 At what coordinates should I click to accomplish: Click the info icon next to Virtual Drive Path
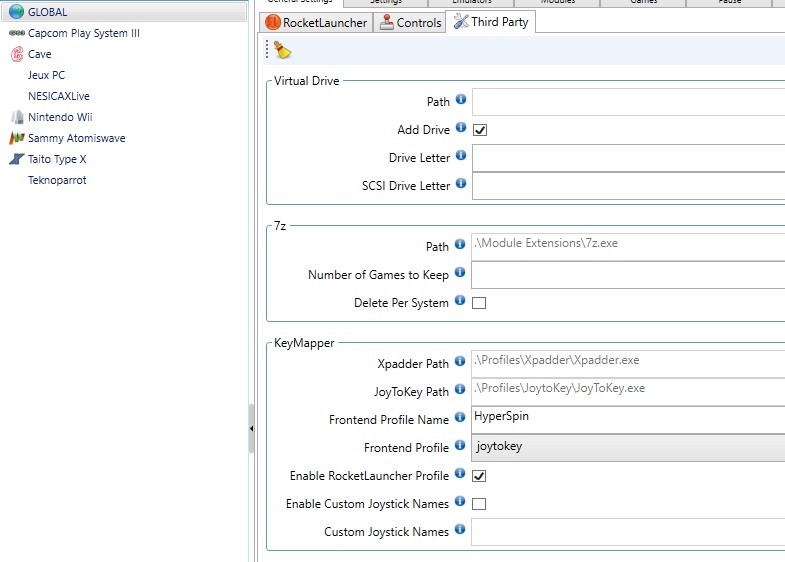pyautogui.click(x=461, y=99)
